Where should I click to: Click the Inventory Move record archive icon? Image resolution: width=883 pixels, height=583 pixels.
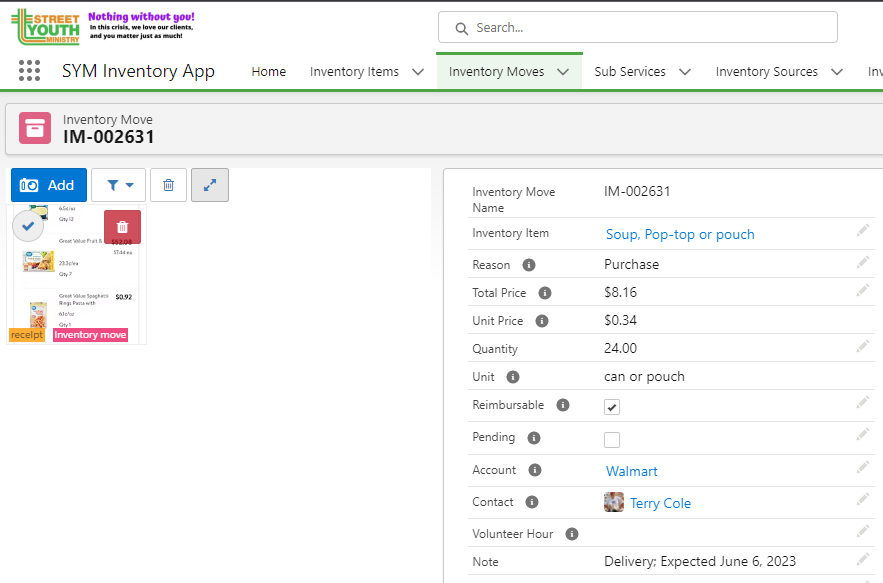click(x=35, y=128)
